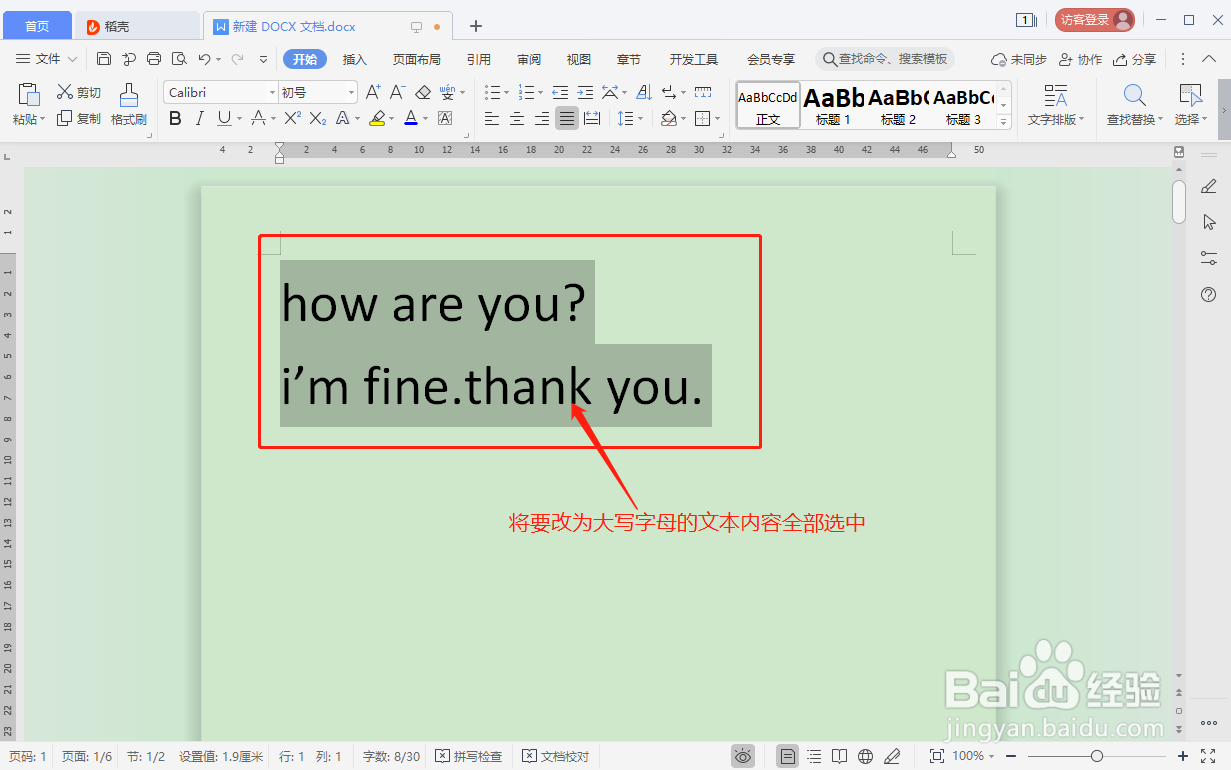This screenshot has width=1231, height=770.
Task: Click the Print icon in quick access toolbar
Action: [x=154, y=59]
